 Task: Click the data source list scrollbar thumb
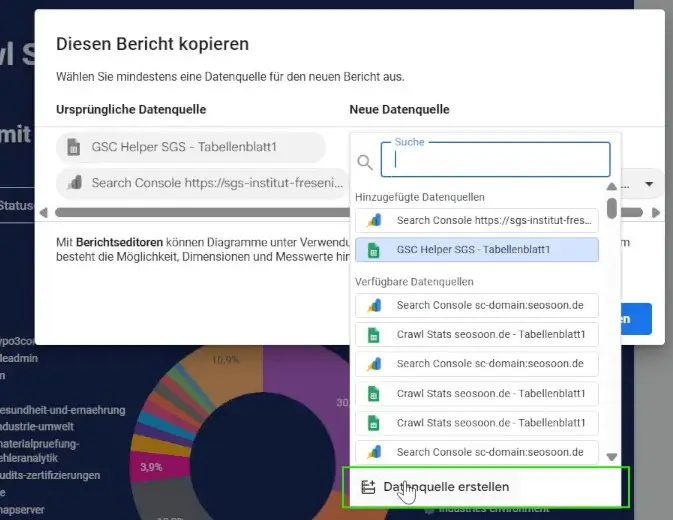tap(612, 208)
